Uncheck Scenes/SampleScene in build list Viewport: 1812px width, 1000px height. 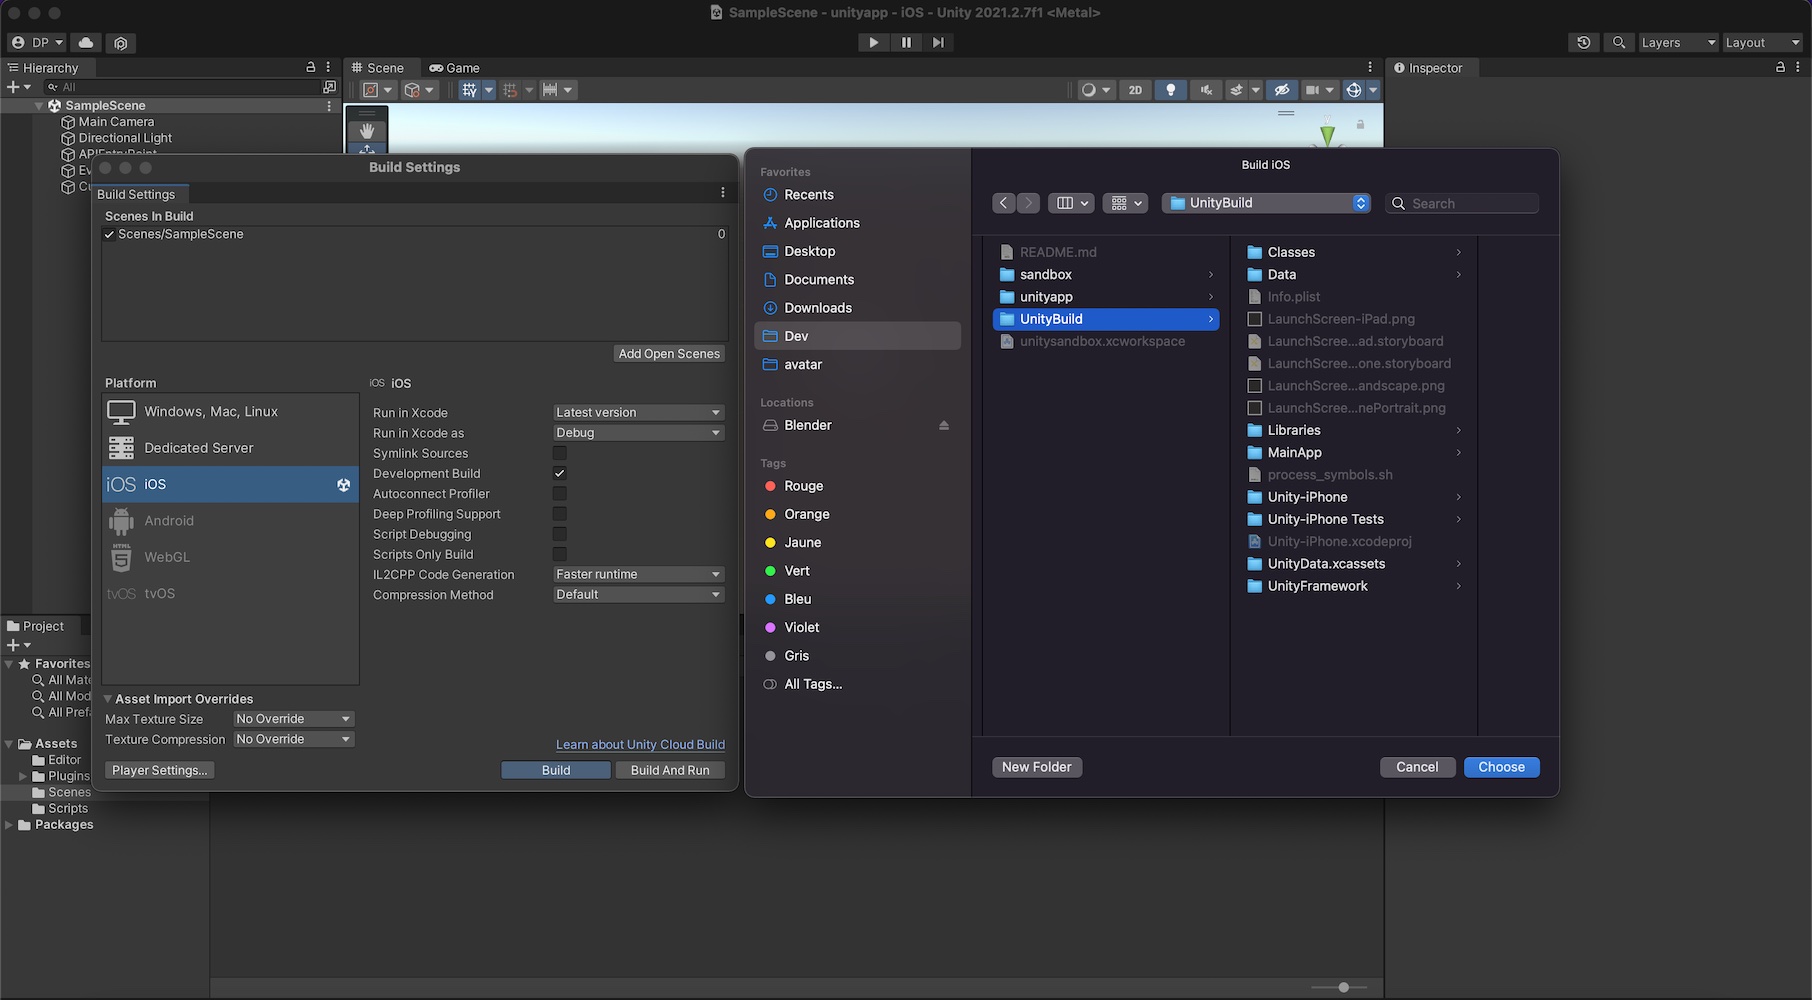109,234
